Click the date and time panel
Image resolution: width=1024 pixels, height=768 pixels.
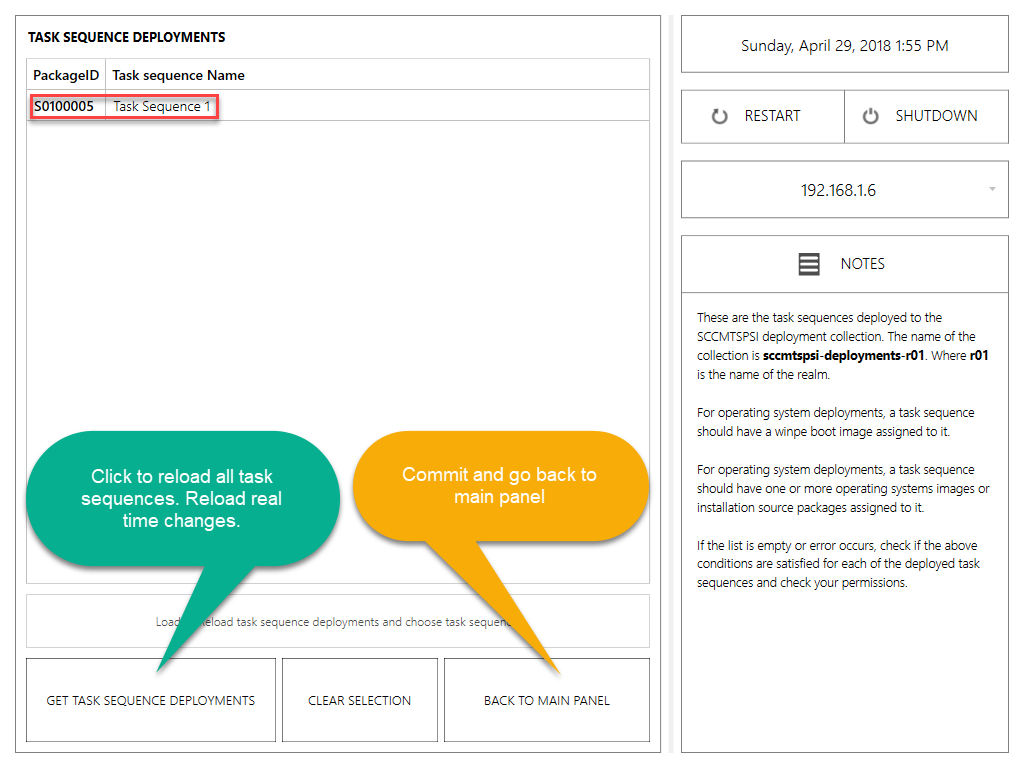[844, 45]
